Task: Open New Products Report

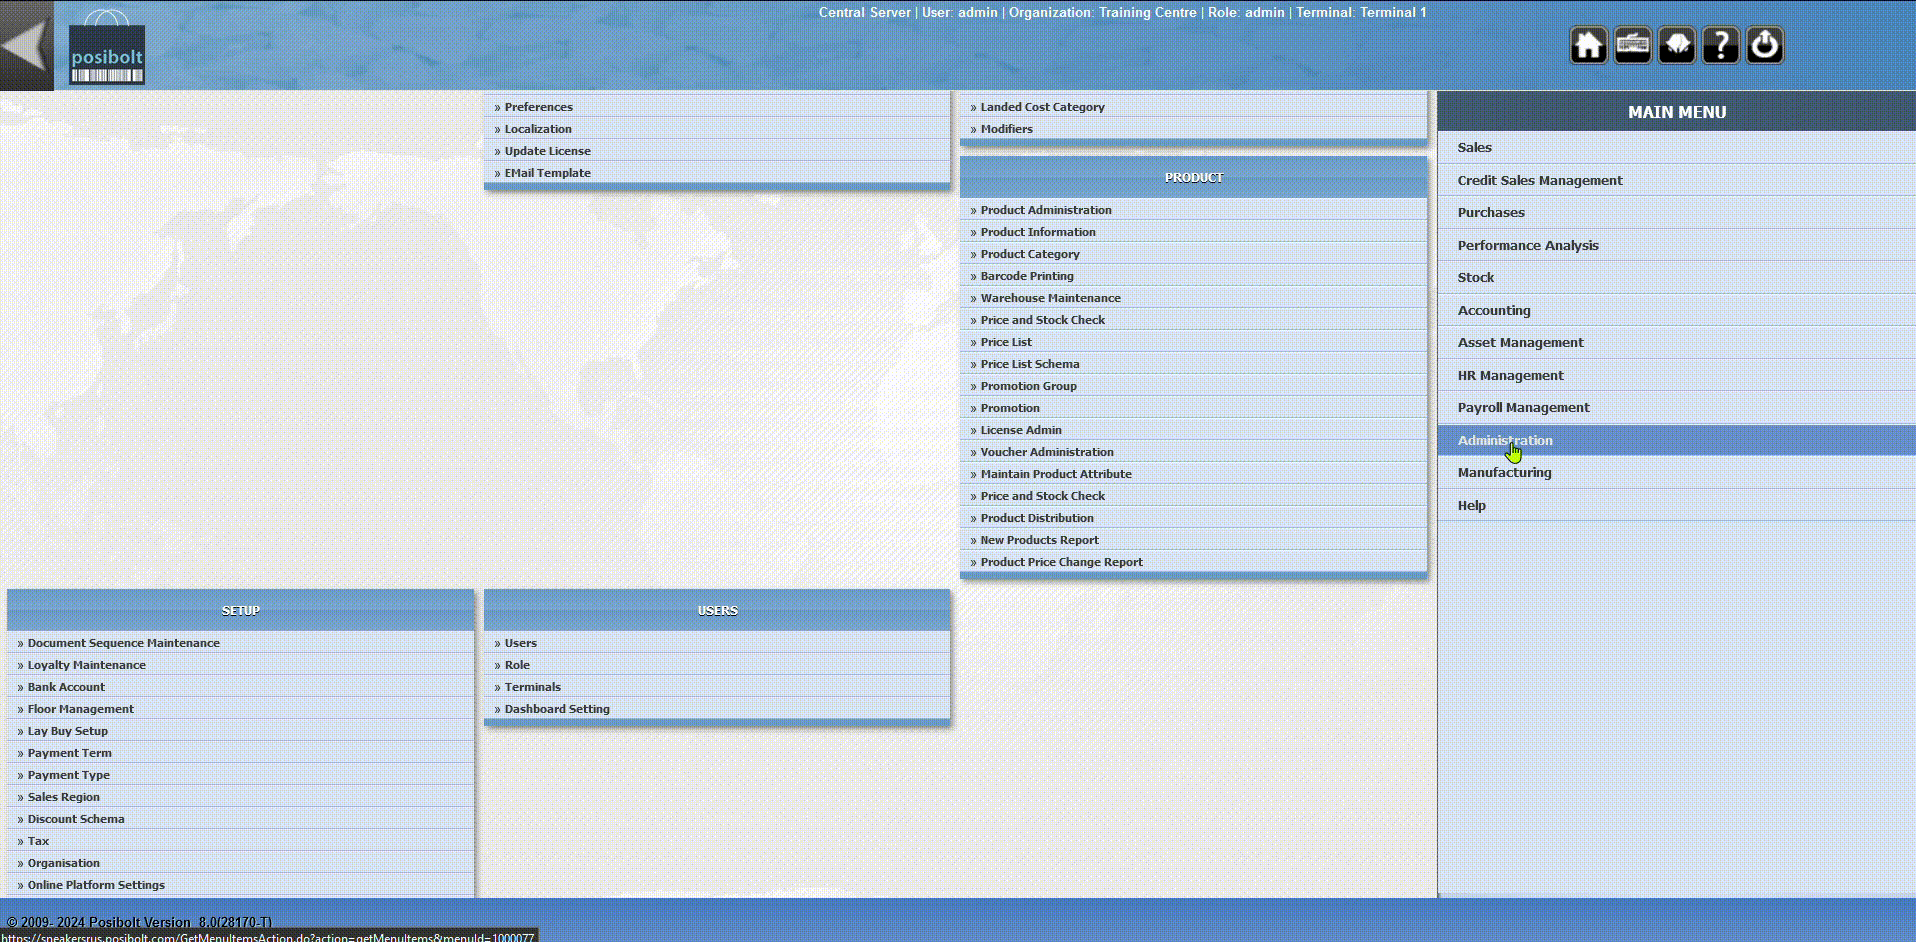Action: [x=1039, y=540]
